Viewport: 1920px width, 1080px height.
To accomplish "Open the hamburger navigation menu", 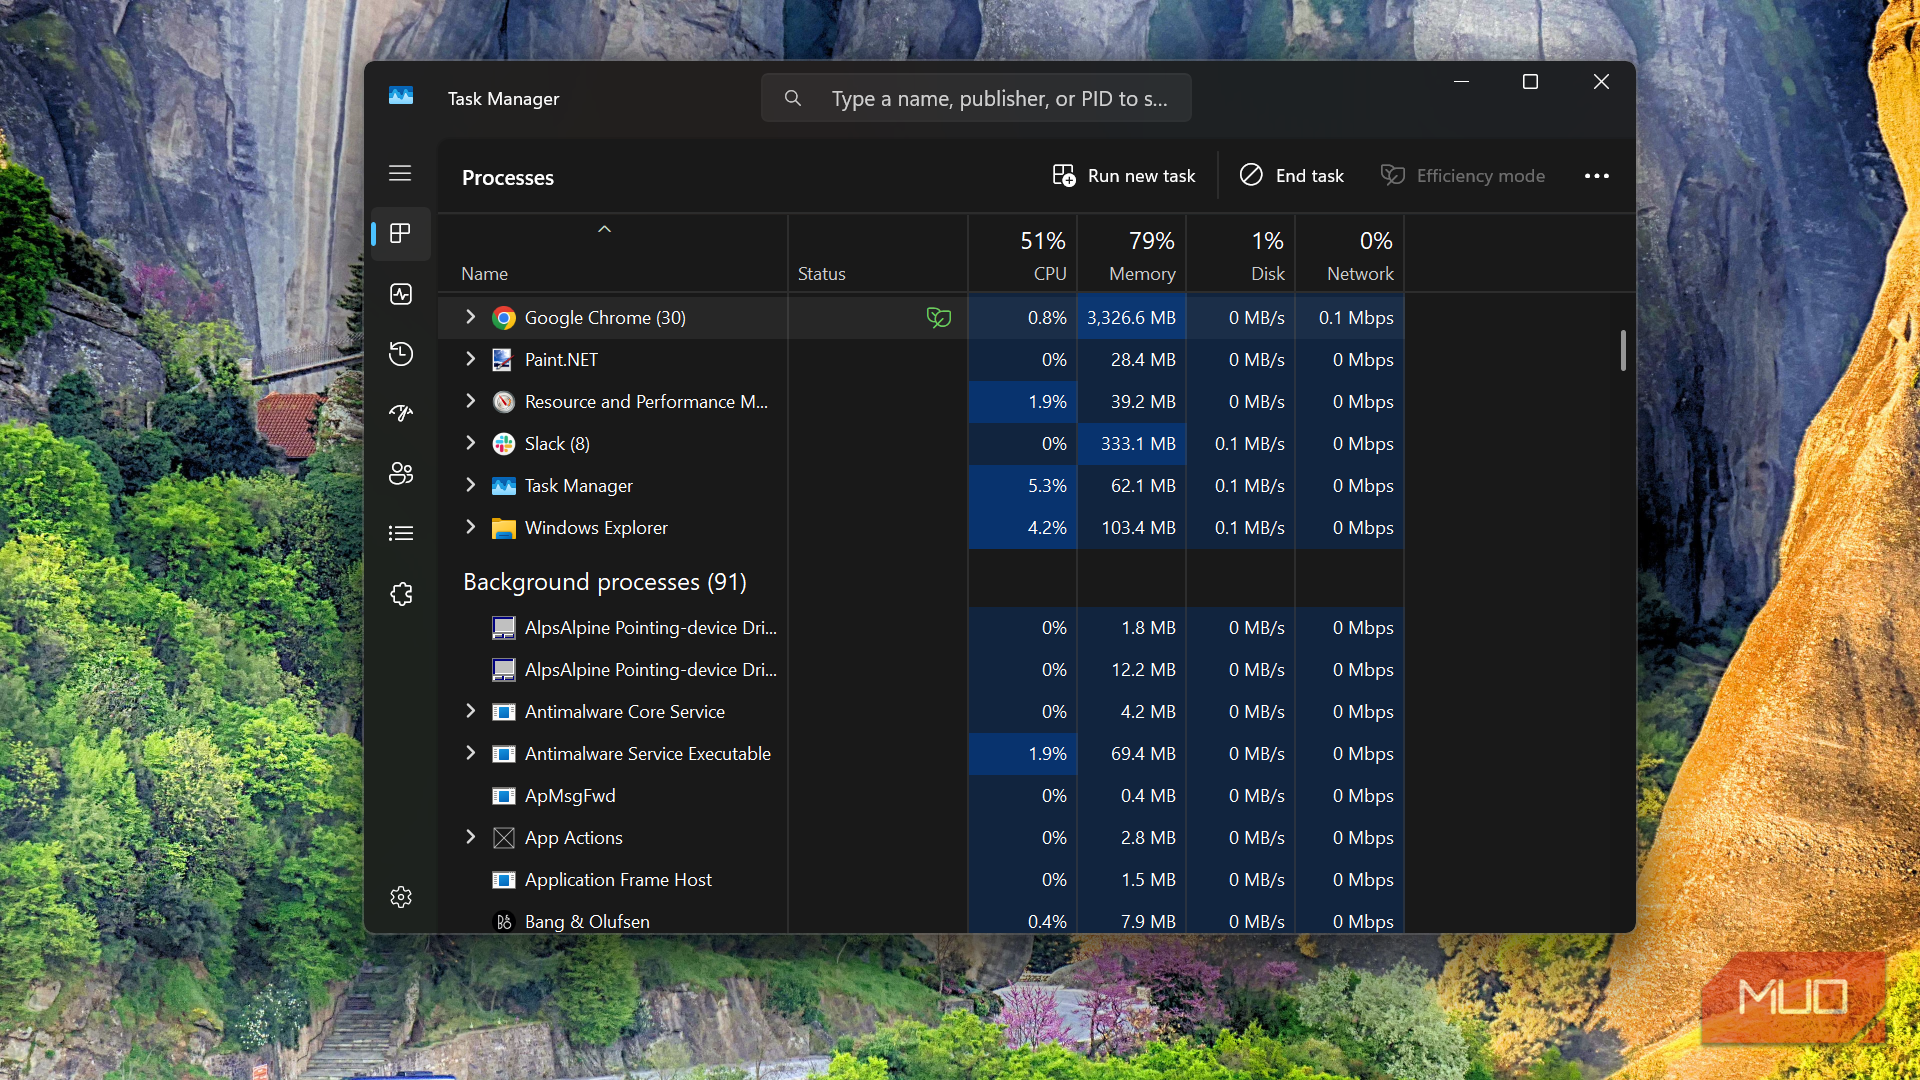I will (x=400, y=174).
